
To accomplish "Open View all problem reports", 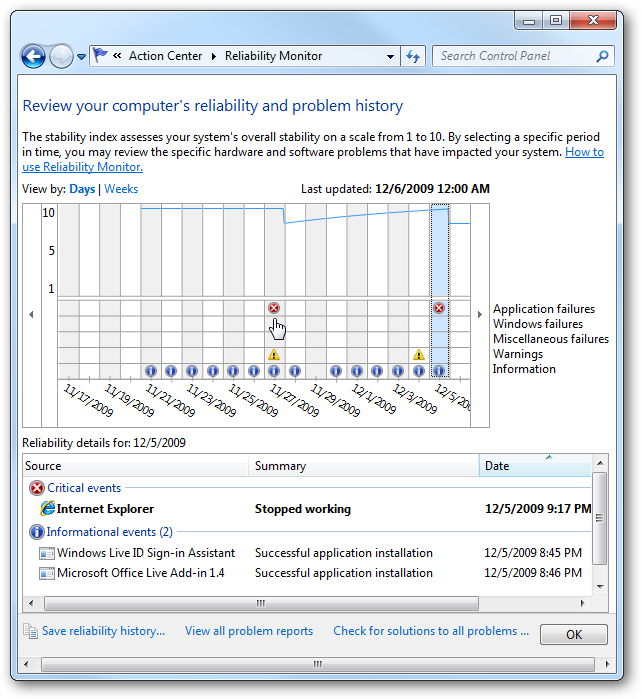I will coord(249,631).
